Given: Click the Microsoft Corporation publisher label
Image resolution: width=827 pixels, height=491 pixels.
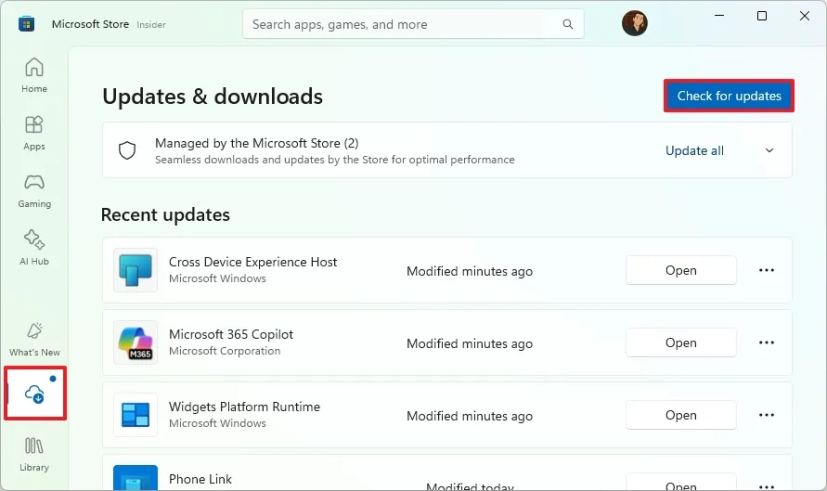Looking at the screenshot, I should click(x=225, y=351).
